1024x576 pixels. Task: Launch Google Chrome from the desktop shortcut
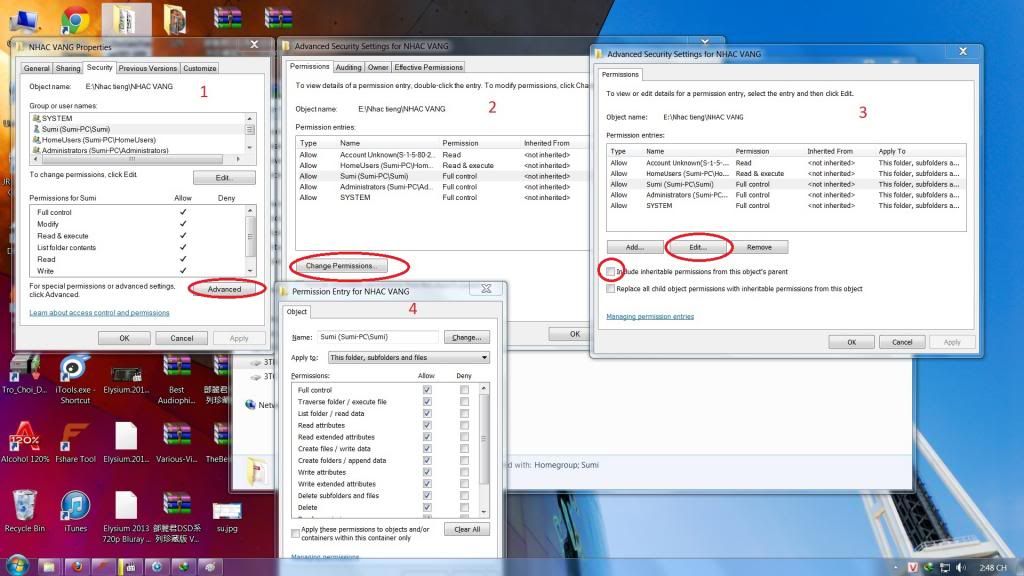click(x=74, y=20)
